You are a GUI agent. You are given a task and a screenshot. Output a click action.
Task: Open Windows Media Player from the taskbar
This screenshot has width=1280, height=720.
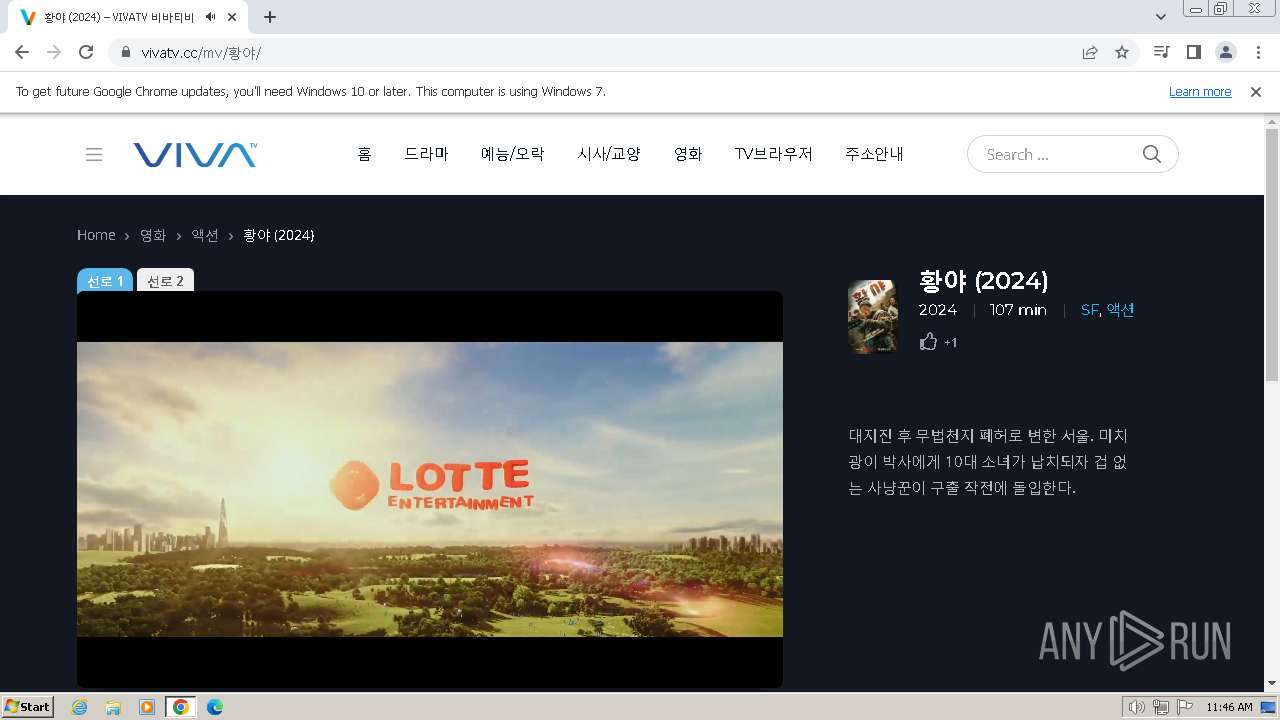[147, 707]
